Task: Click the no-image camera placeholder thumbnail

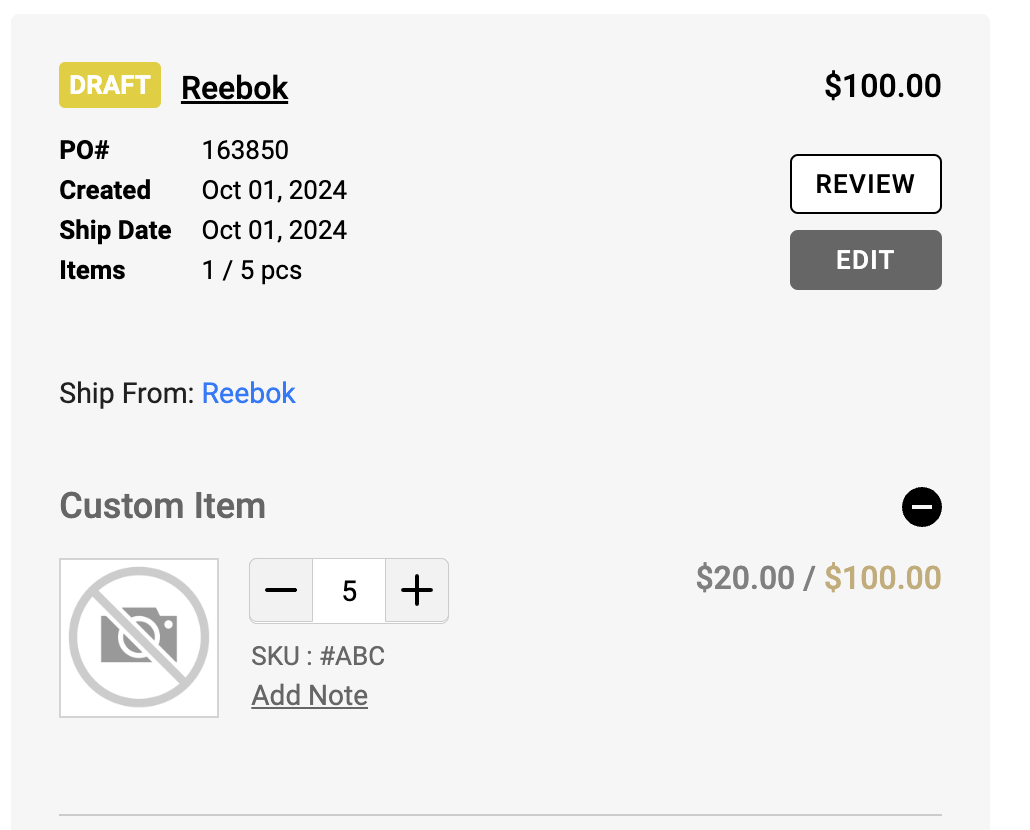Action: [139, 638]
